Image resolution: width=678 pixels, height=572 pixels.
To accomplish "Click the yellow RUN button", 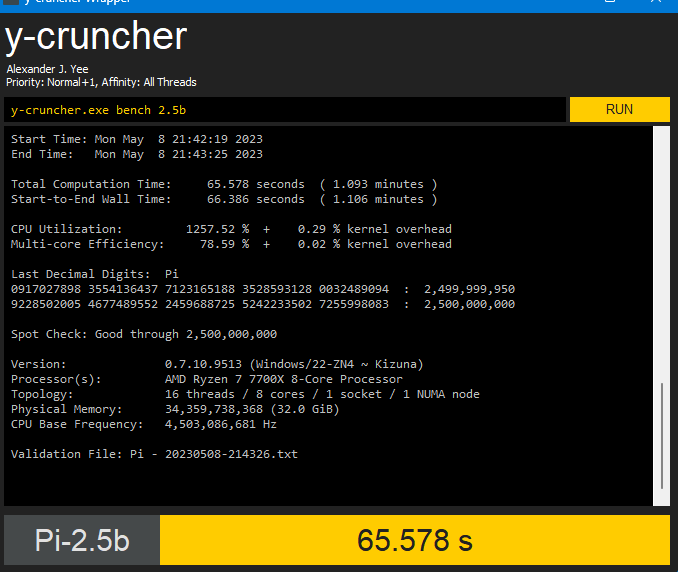I will [x=620, y=109].
